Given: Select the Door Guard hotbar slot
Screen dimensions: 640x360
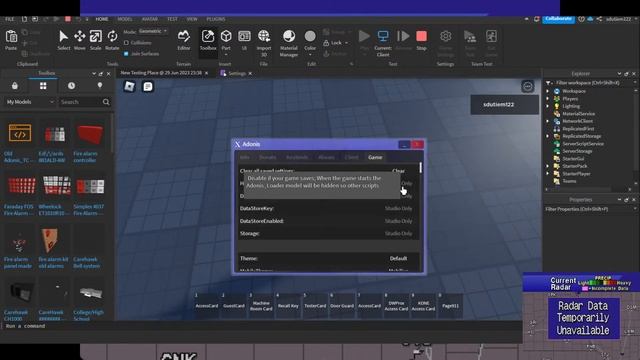Looking at the screenshot, I should point(342,305).
